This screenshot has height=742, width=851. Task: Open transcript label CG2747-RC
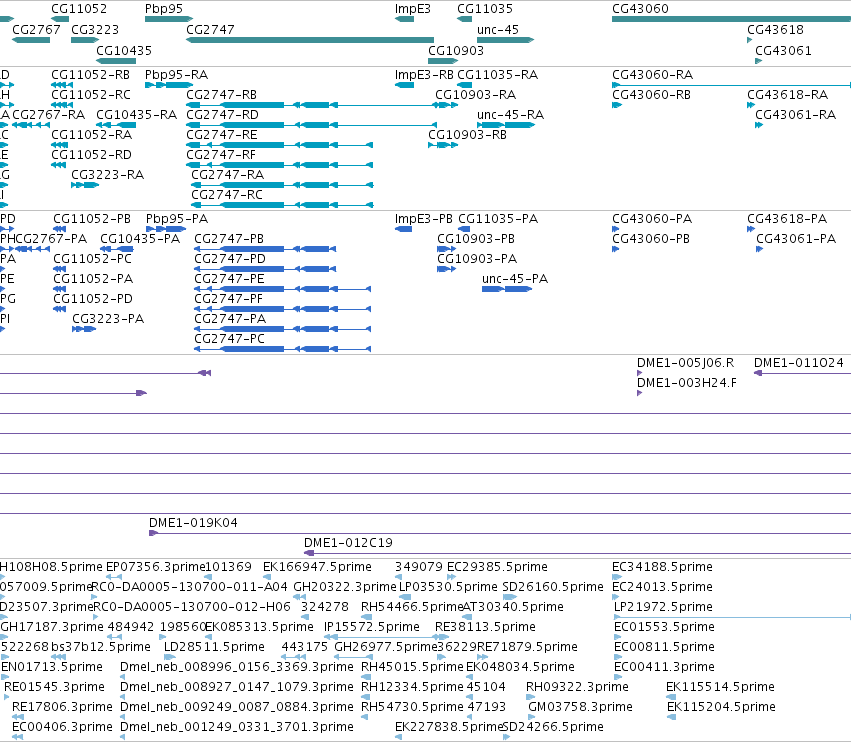coord(227,194)
